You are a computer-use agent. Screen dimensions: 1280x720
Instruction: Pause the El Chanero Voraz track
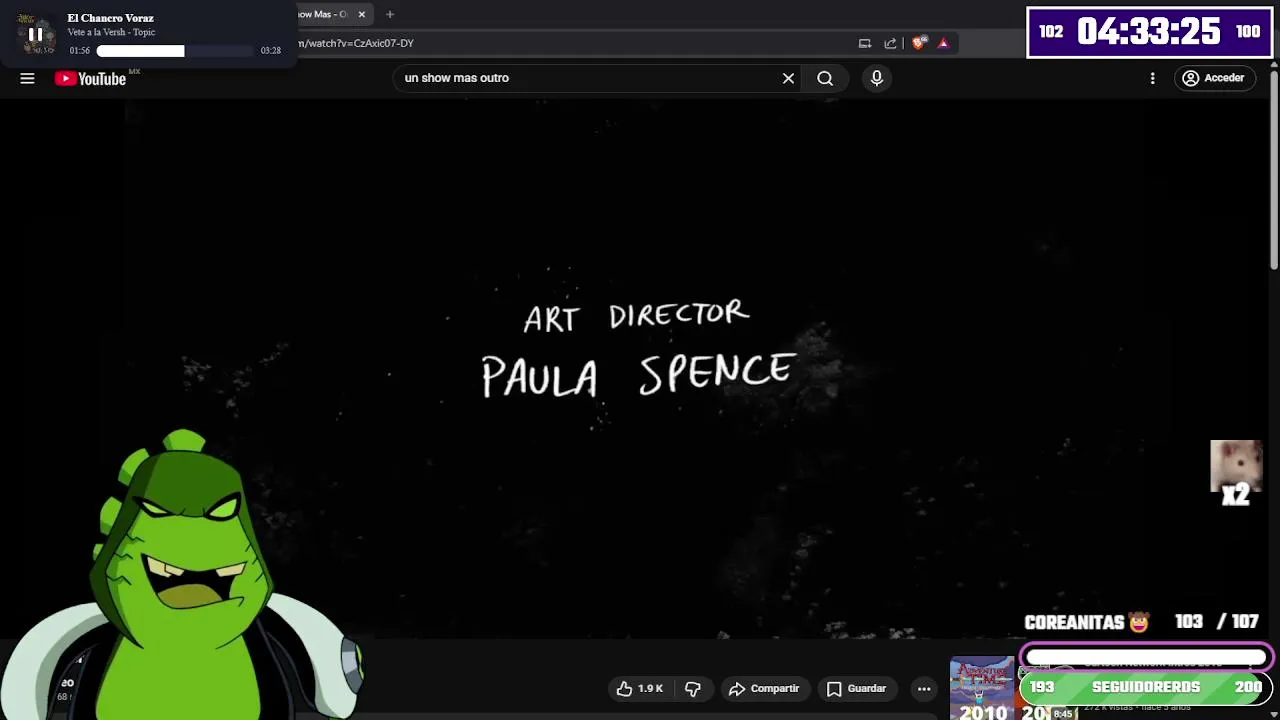[35, 34]
